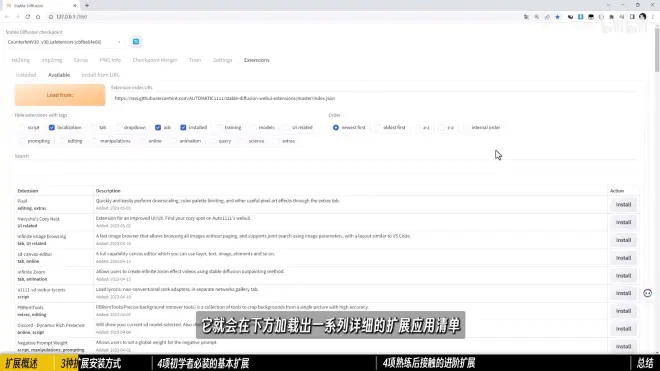The height and width of the screenshot is (371, 660).
Task: Open the Stable Diffusion checkpoint dropdown
Action: [x=64, y=42]
